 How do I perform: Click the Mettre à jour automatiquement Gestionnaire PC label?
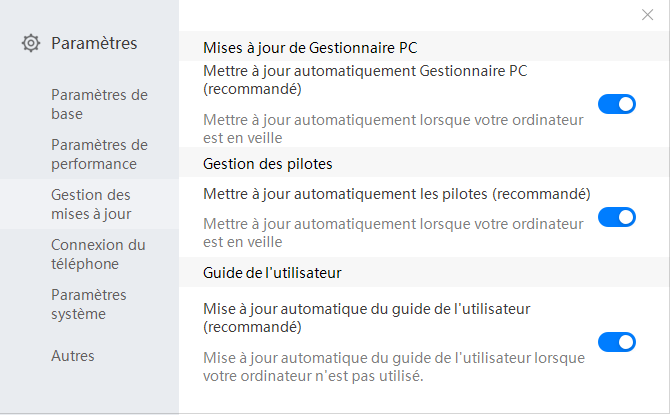(379, 80)
